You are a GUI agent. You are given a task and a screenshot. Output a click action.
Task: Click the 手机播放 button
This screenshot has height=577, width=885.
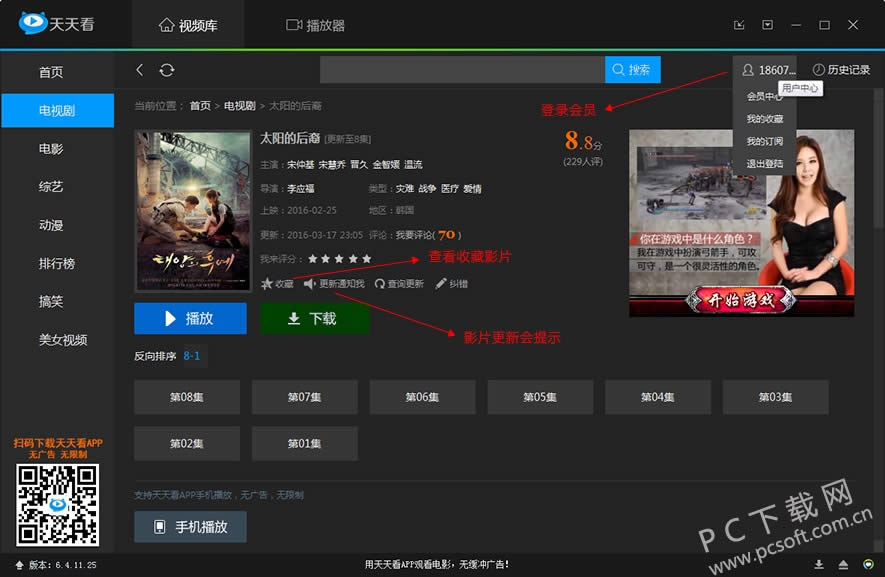click(x=190, y=527)
